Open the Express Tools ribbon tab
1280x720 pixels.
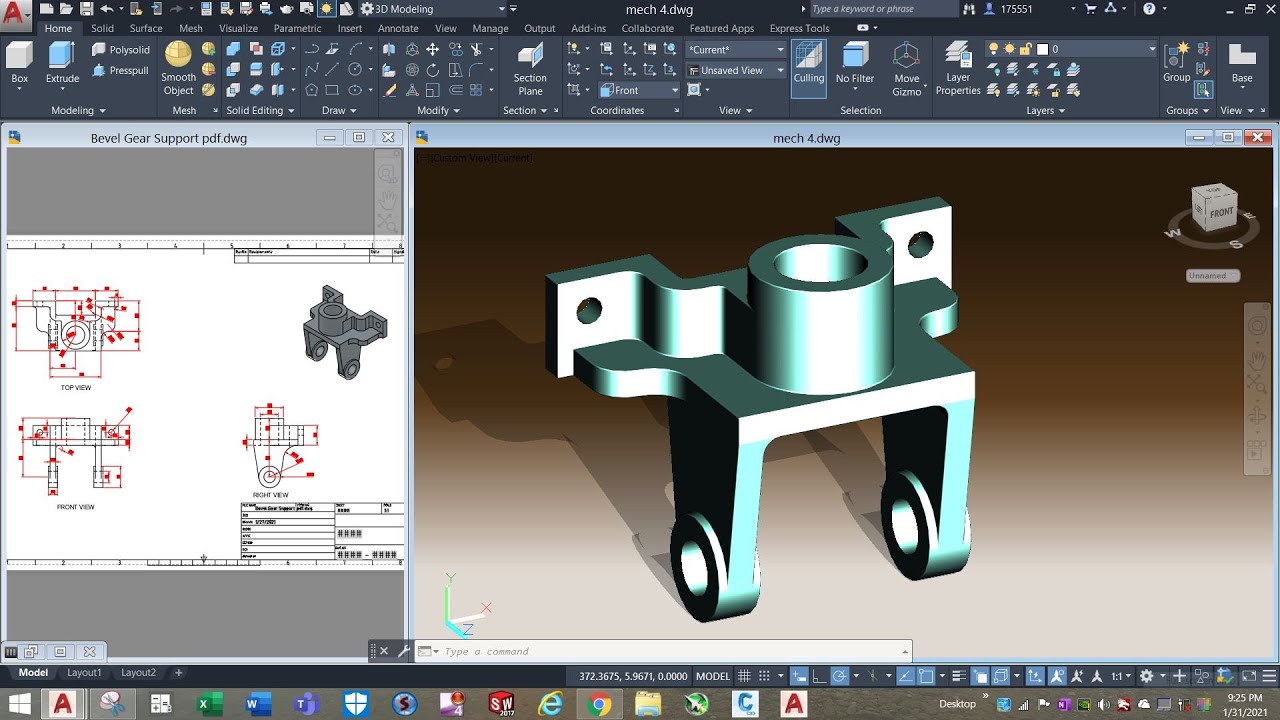point(799,29)
